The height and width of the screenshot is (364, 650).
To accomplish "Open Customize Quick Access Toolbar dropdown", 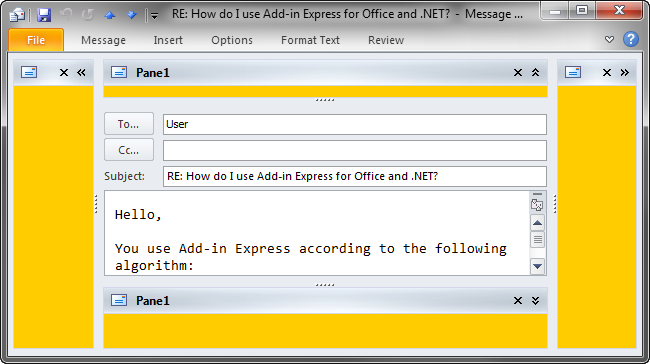I will [154, 16].
